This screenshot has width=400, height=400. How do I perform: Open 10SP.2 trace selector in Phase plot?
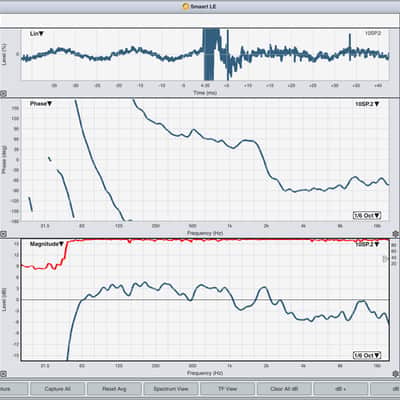coord(367,104)
